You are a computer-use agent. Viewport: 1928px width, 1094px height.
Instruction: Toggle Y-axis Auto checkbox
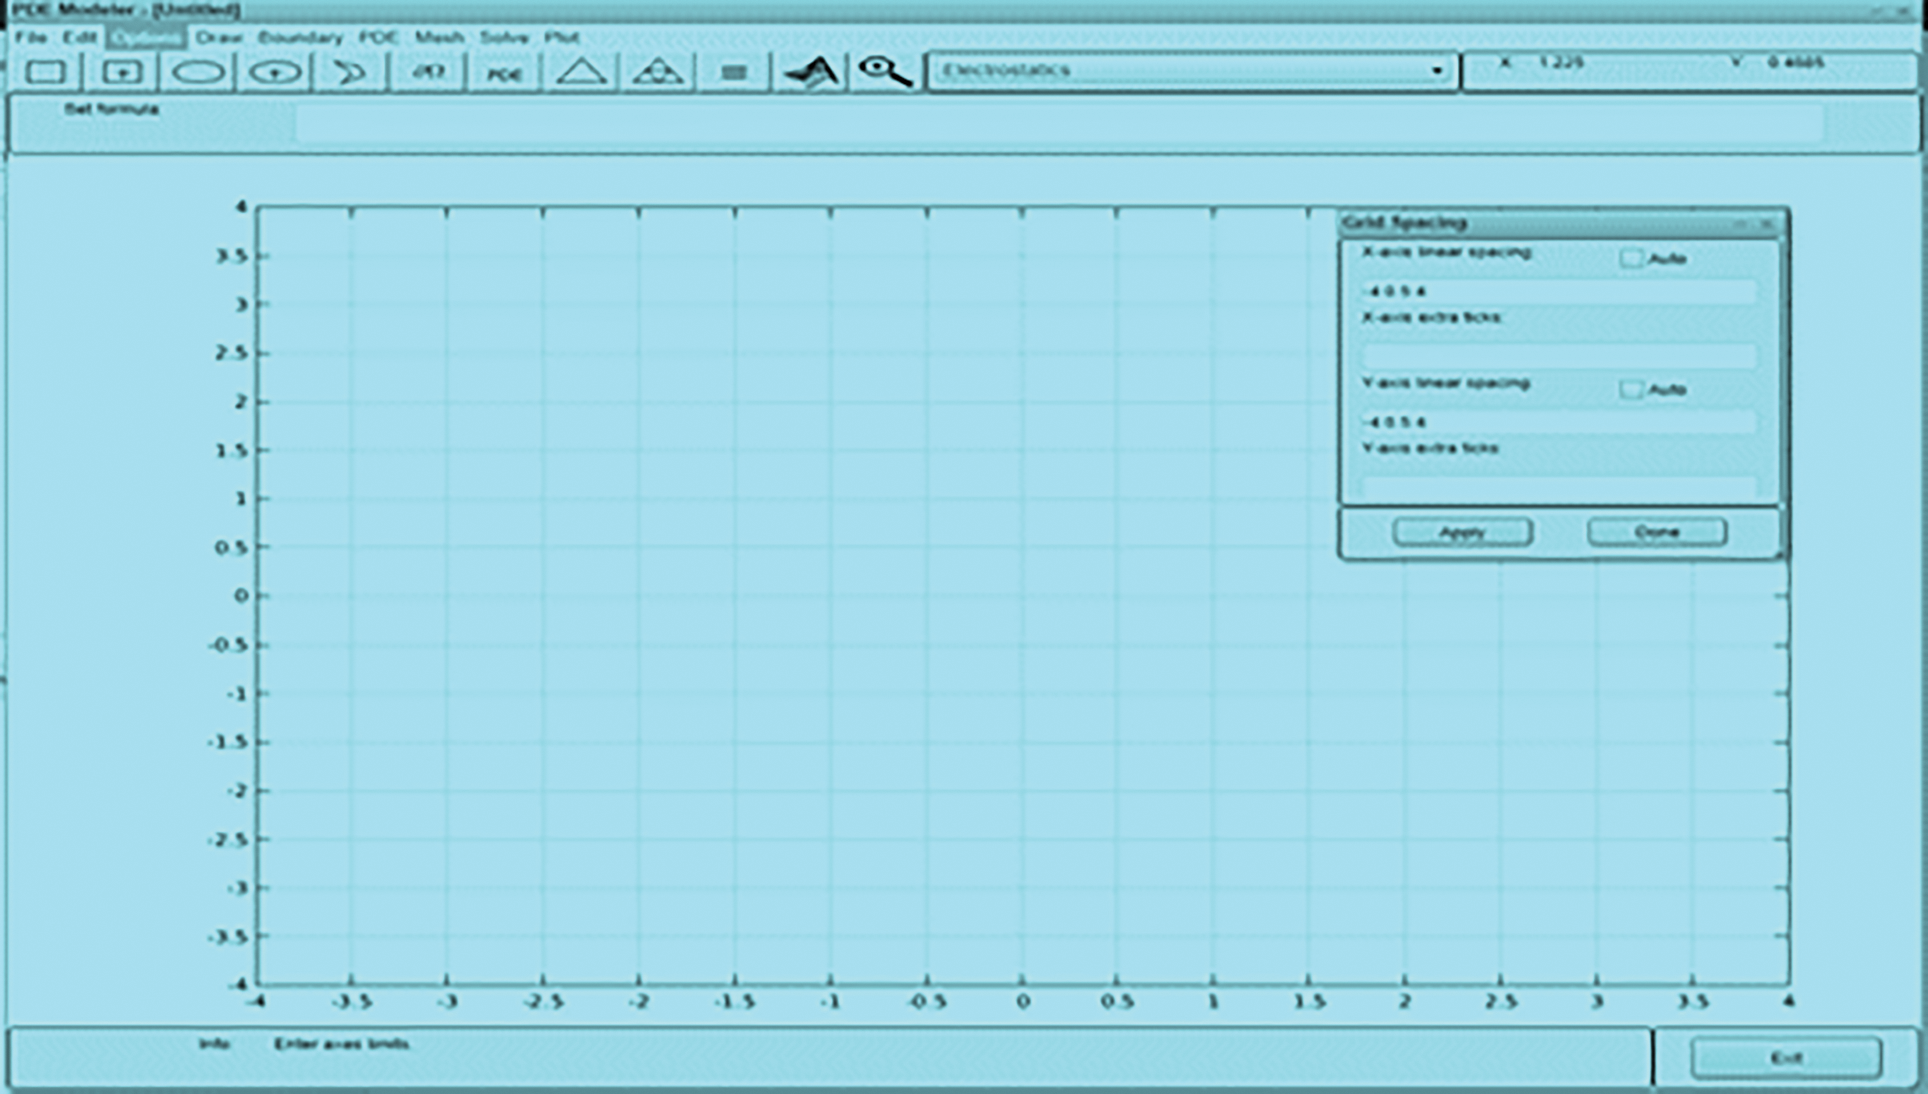pos(1631,389)
